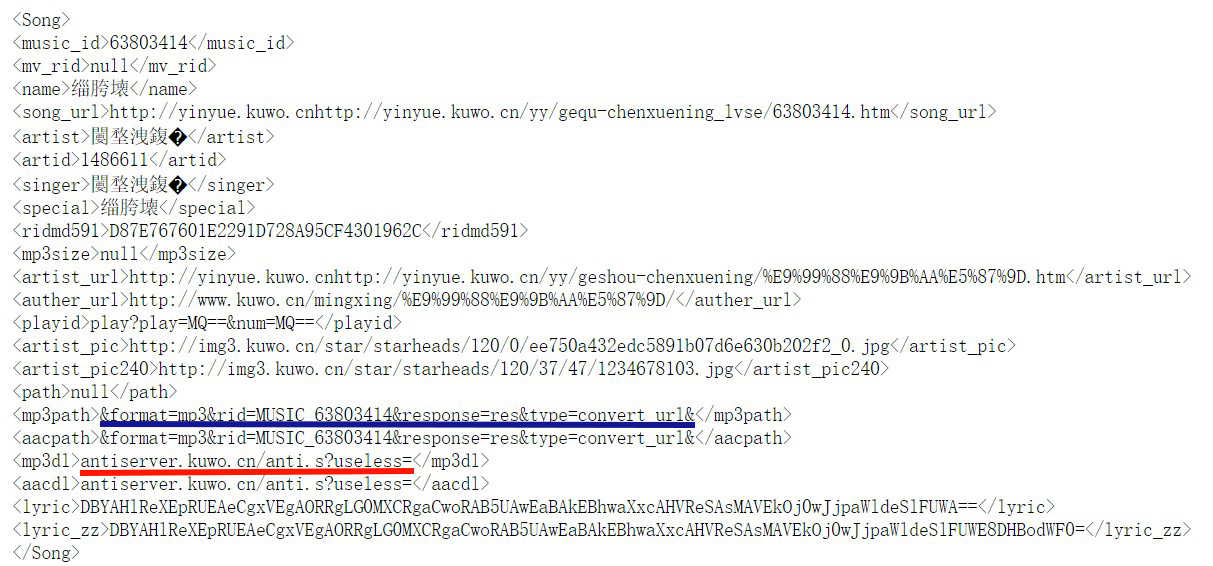Viewport: 1213px width, 566px height.
Task: Click the song_url address text
Action: point(500,112)
